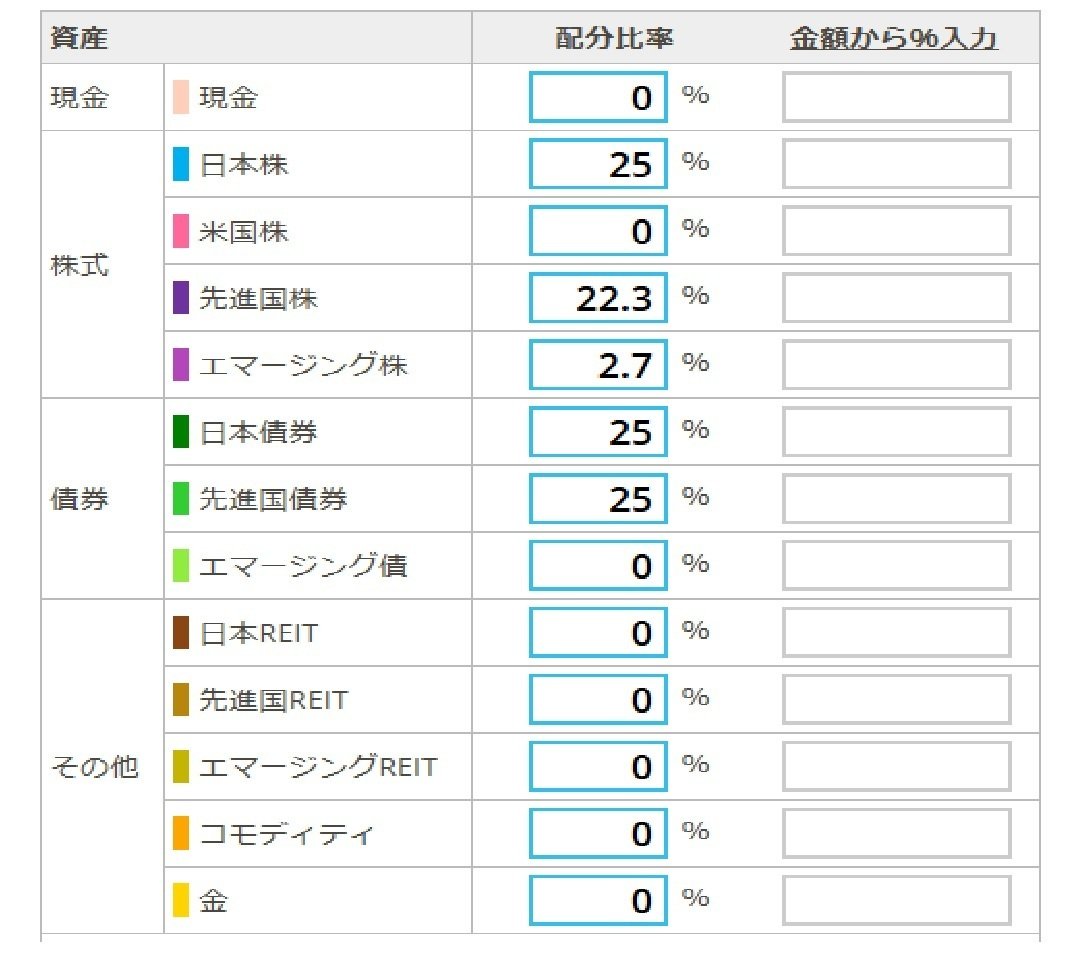Image resolution: width=1092 pixels, height=956 pixels.
Task: Select the 先進国株 purple color swatch
Action: pos(181,298)
